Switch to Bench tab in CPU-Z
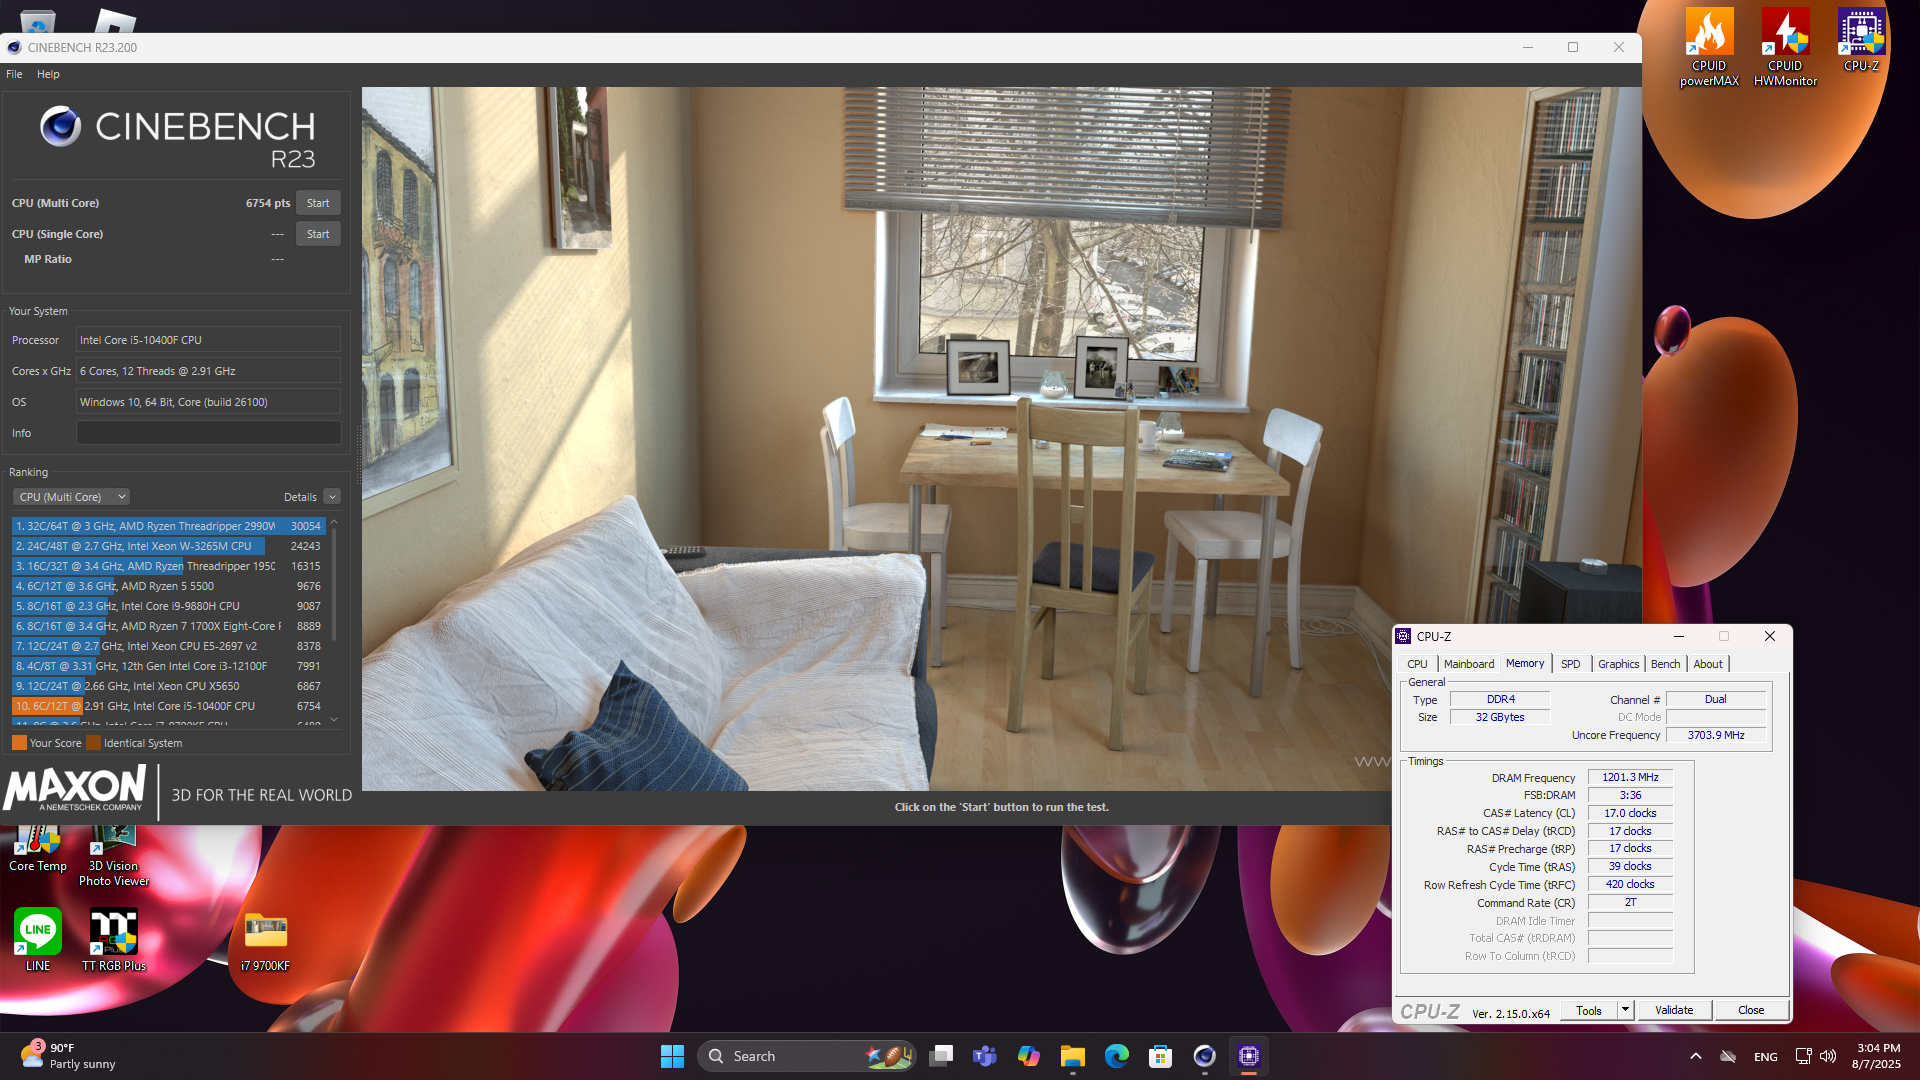Screen dimensions: 1920x1080 click(x=1666, y=664)
